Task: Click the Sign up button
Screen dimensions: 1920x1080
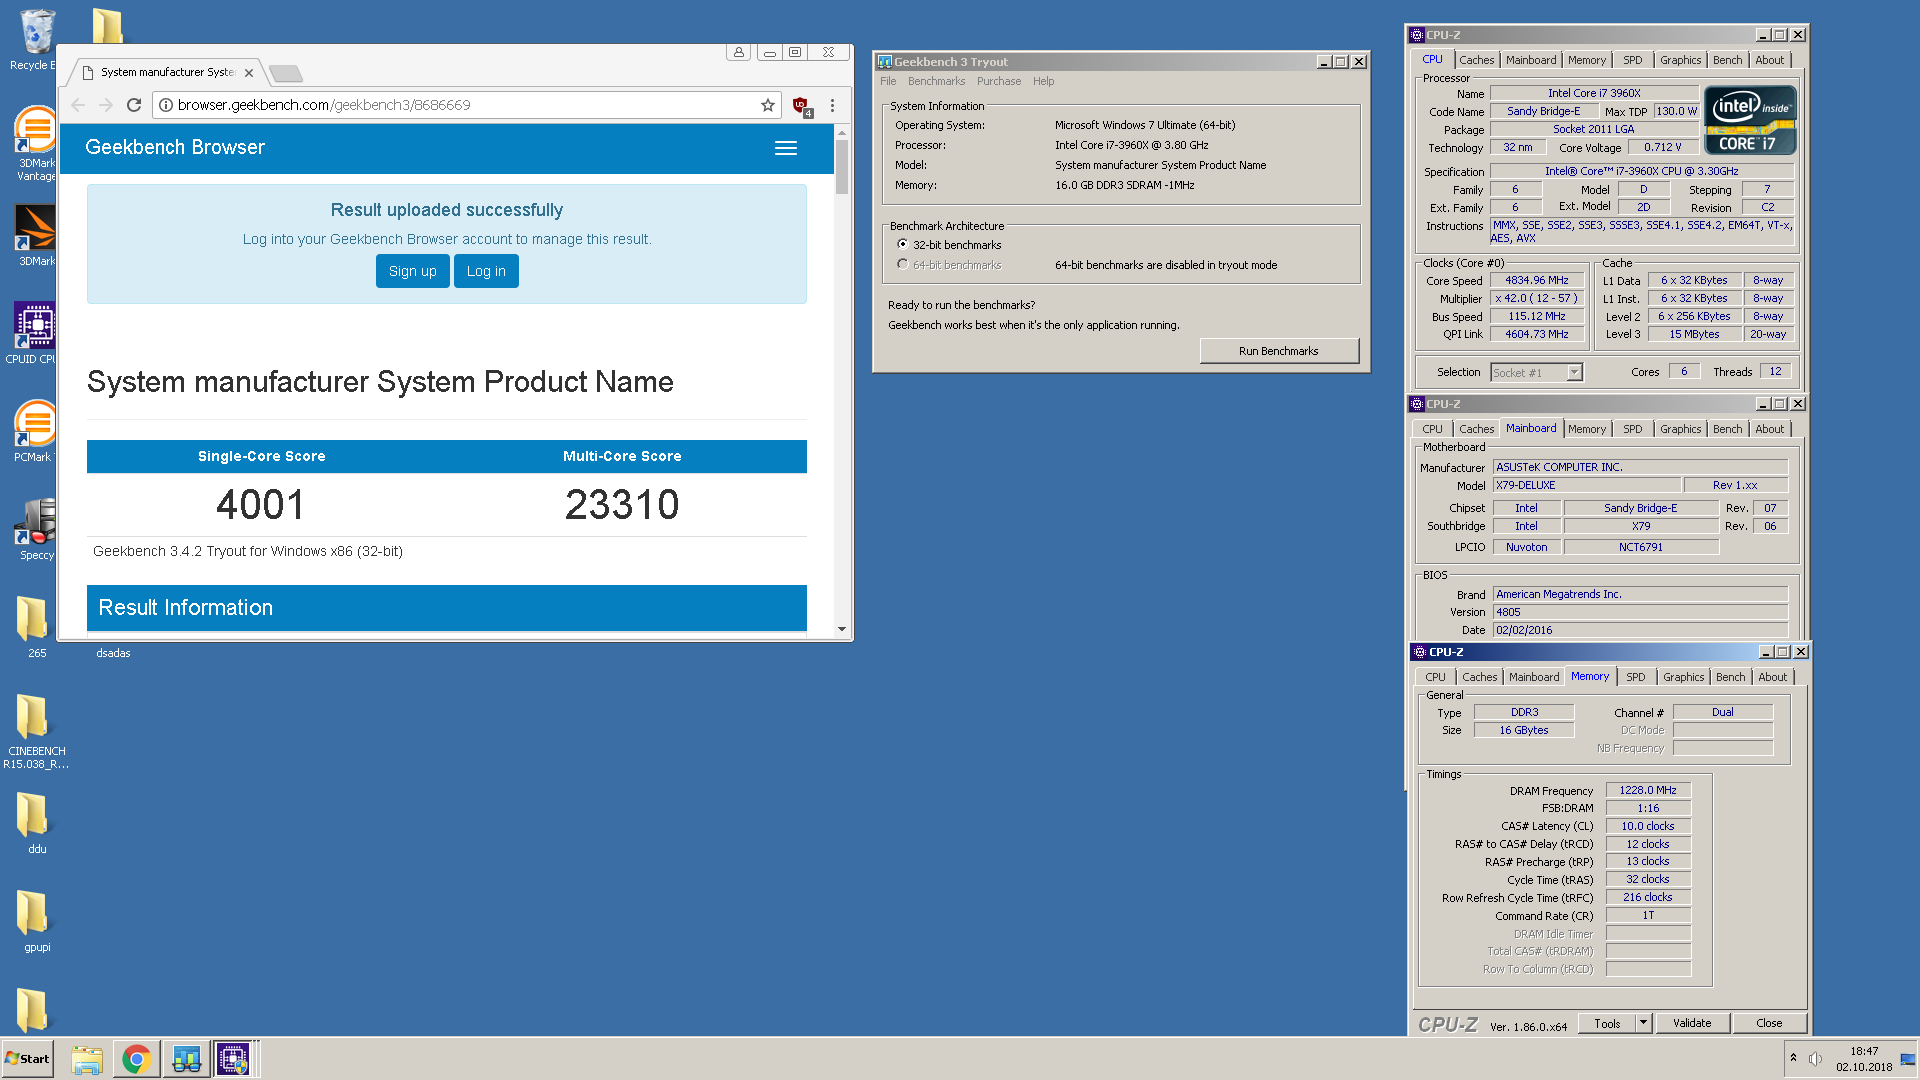Action: pyautogui.click(x=412, y=271)
